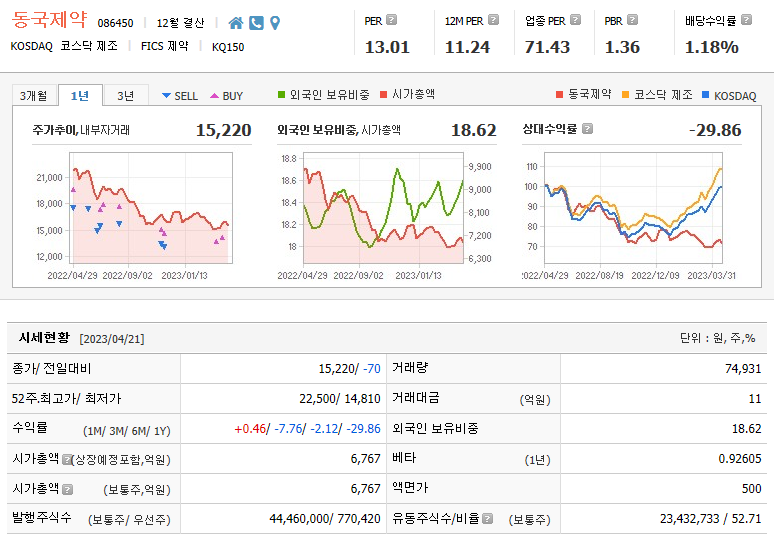Click red 동국제약 legend swatch
Image resolution: width=774 pixels, height=541 pixels.
(559, 94)
